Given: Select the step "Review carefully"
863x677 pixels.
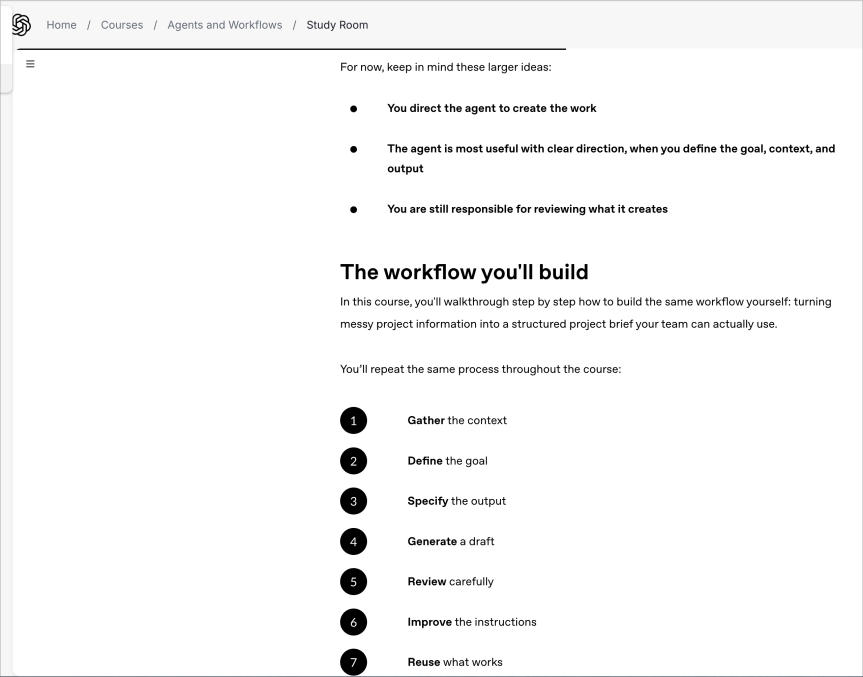Looking at the screenshot, I should (x=450, y=582).
